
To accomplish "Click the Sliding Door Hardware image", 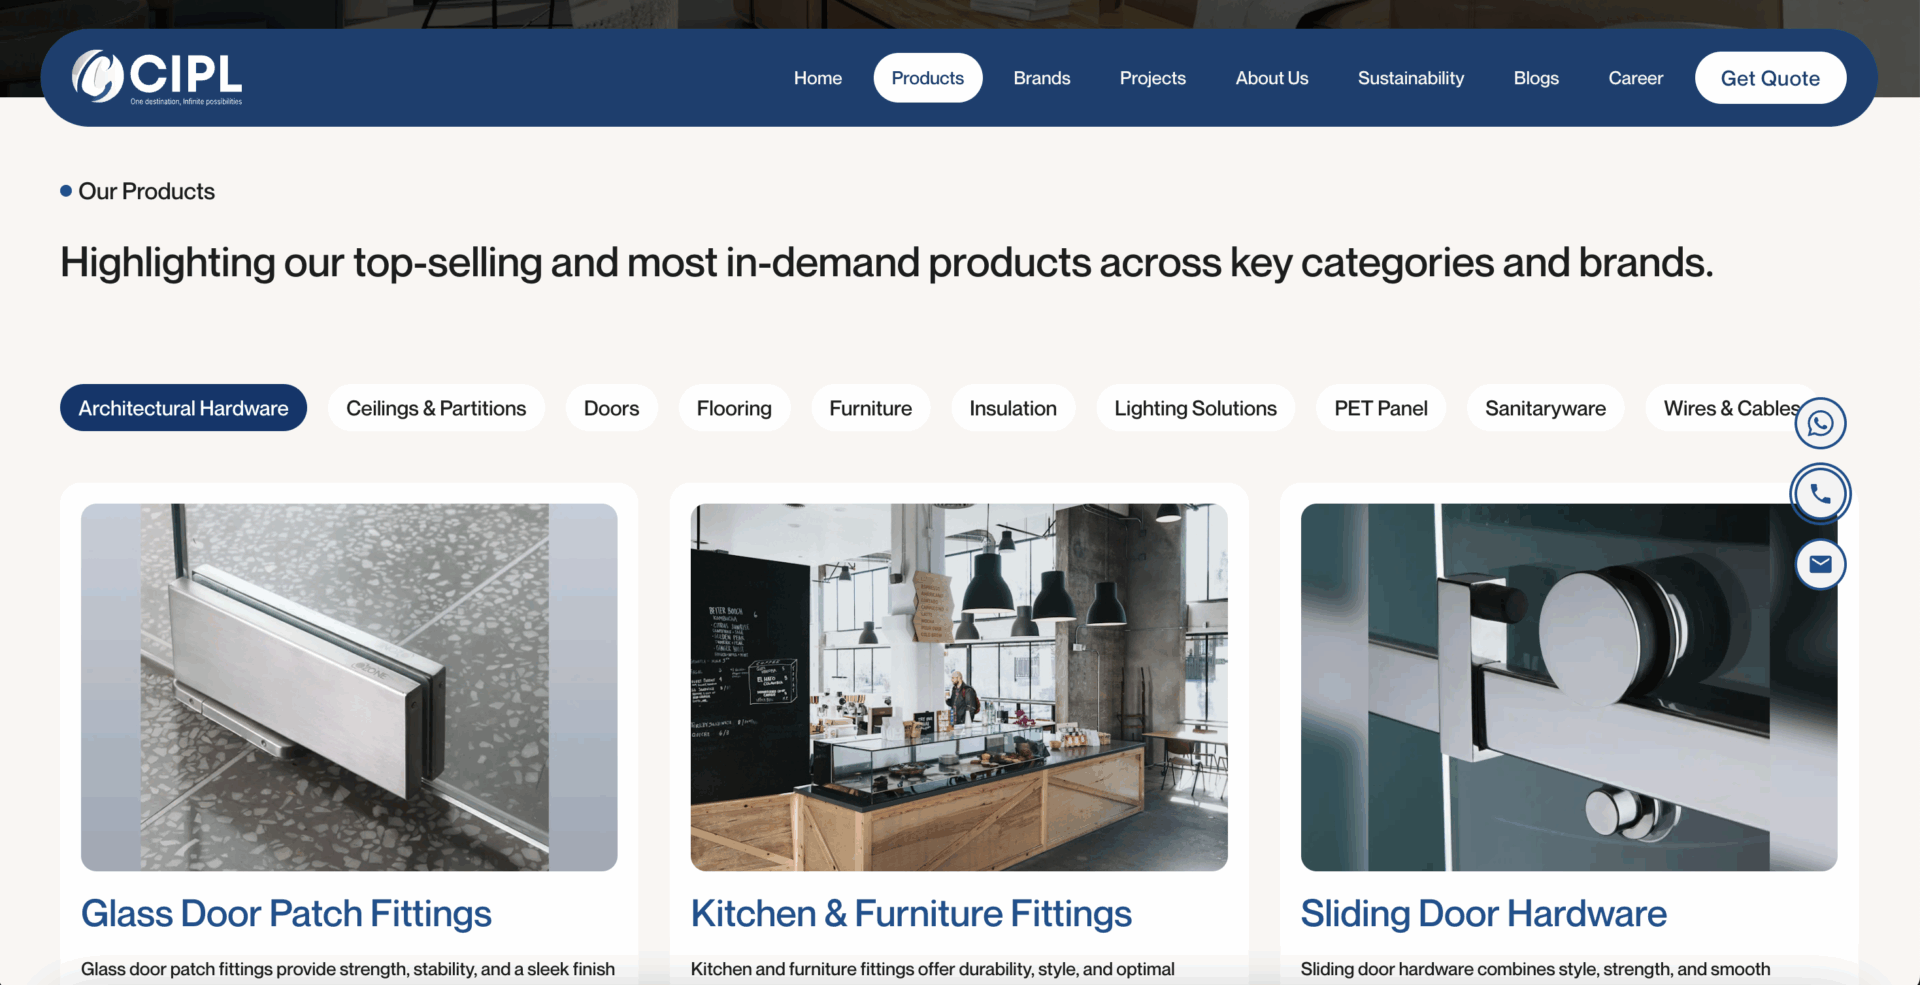I will pos(1569,687).
